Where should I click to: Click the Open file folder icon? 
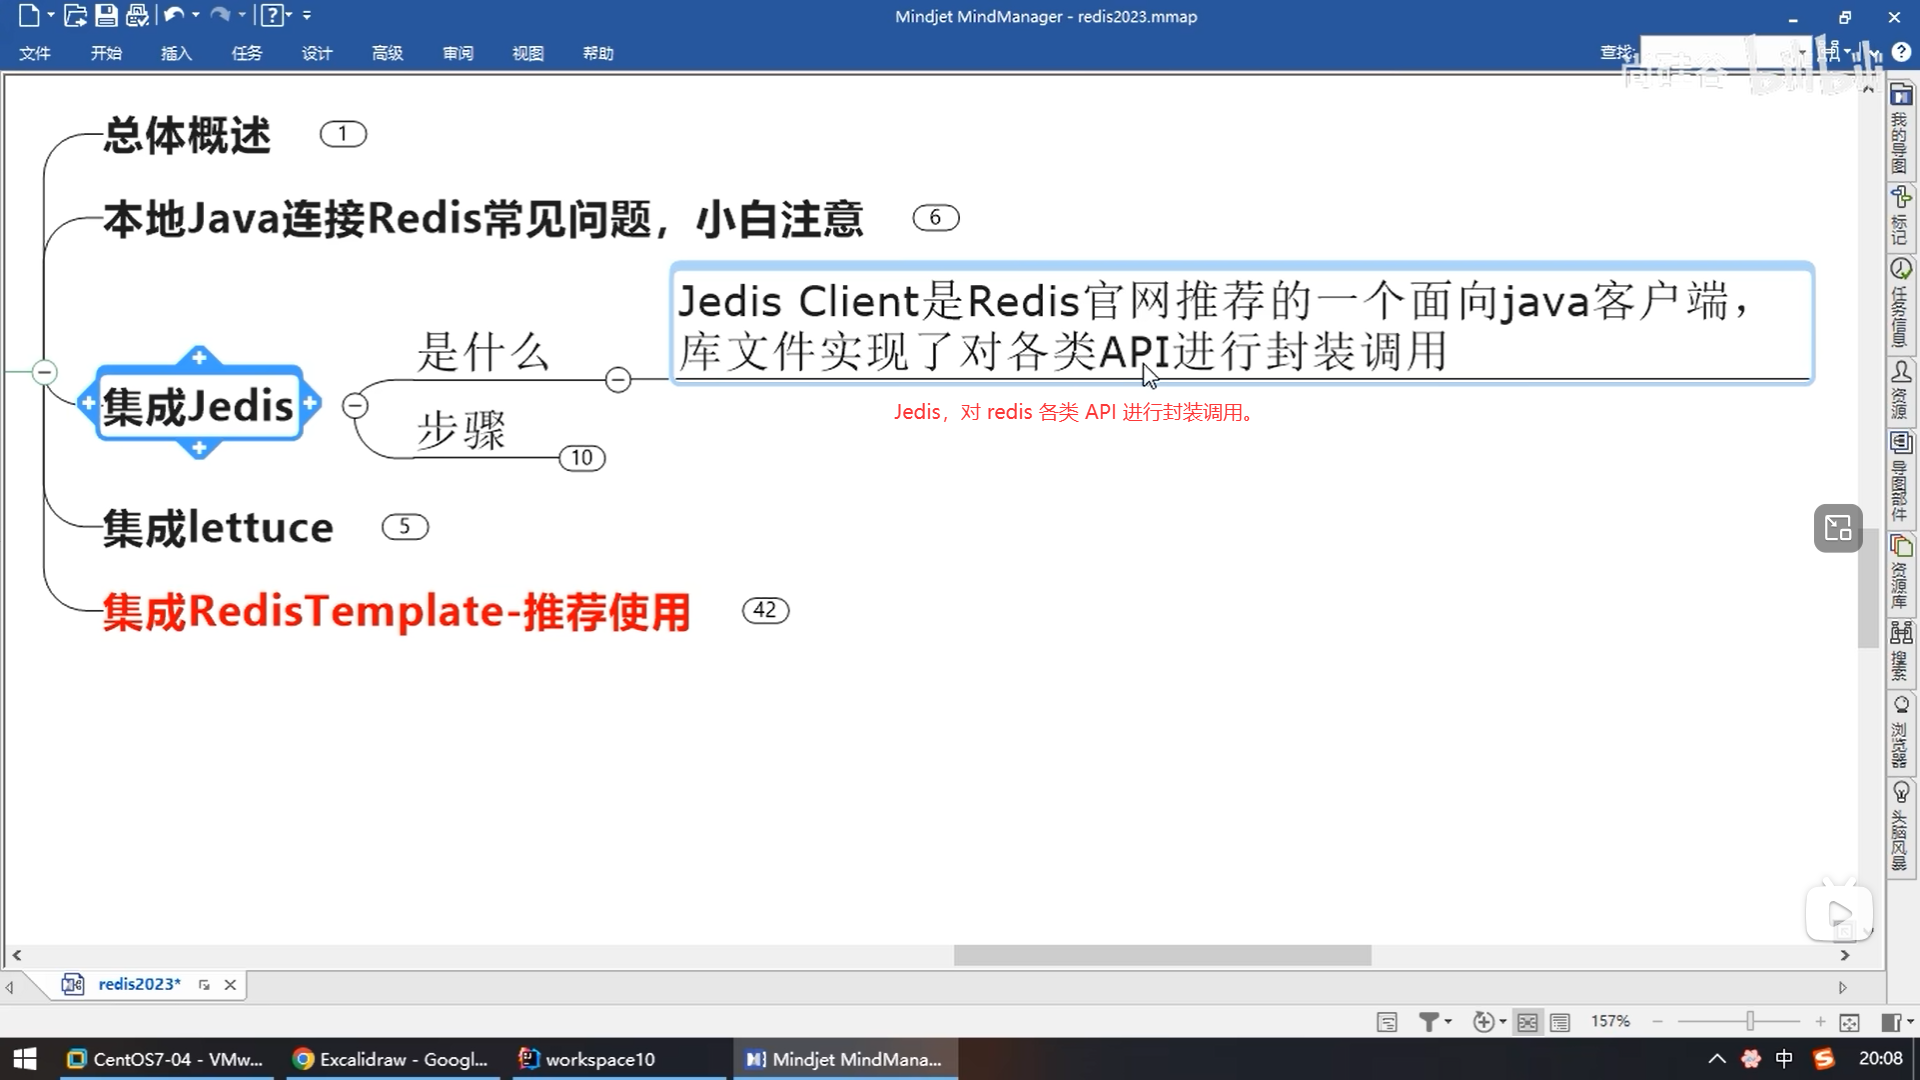pos(75,15)
